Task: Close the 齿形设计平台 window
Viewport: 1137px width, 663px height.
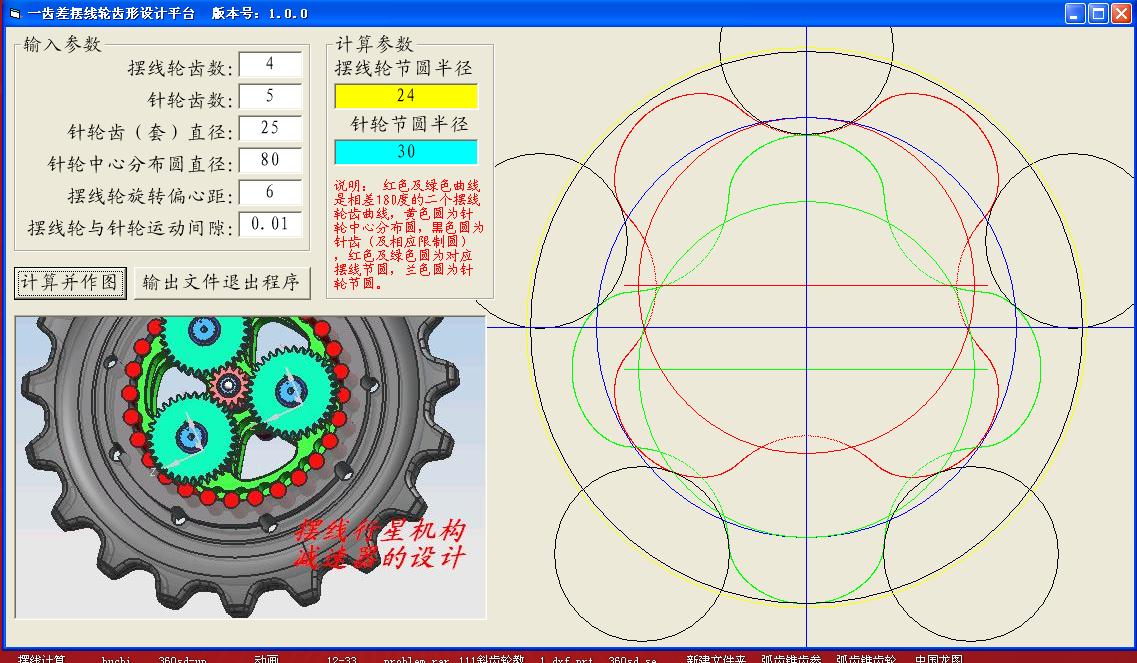Action: [x=1122, y=13]
